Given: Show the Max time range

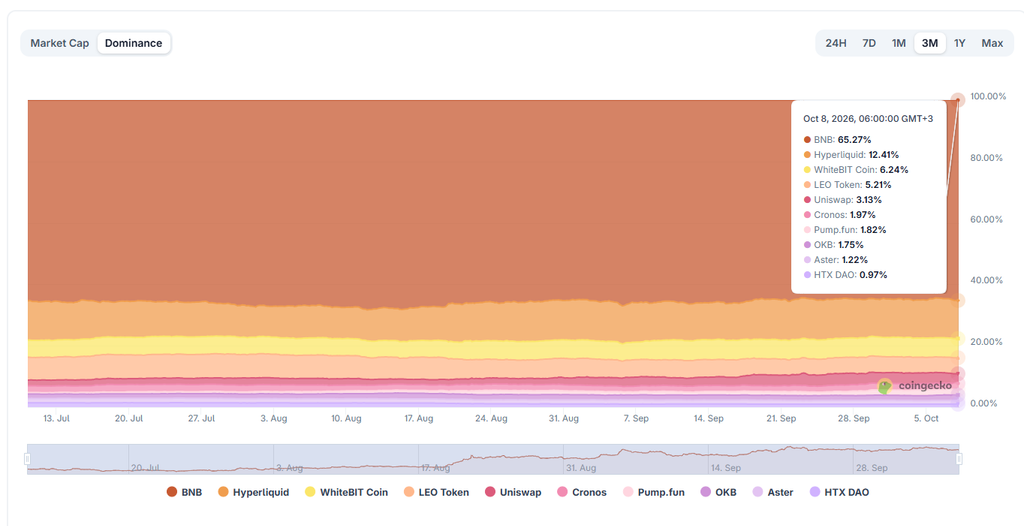Looking at the screenshot, I should pos(992,43).
